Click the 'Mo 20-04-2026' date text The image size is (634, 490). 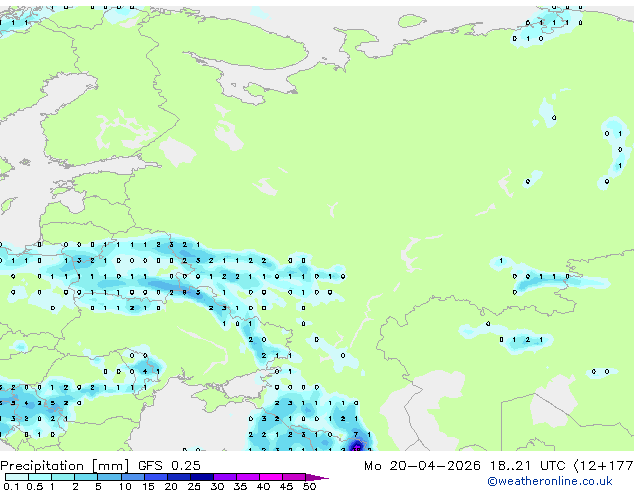pyautogui.click(x=422, y=465)
